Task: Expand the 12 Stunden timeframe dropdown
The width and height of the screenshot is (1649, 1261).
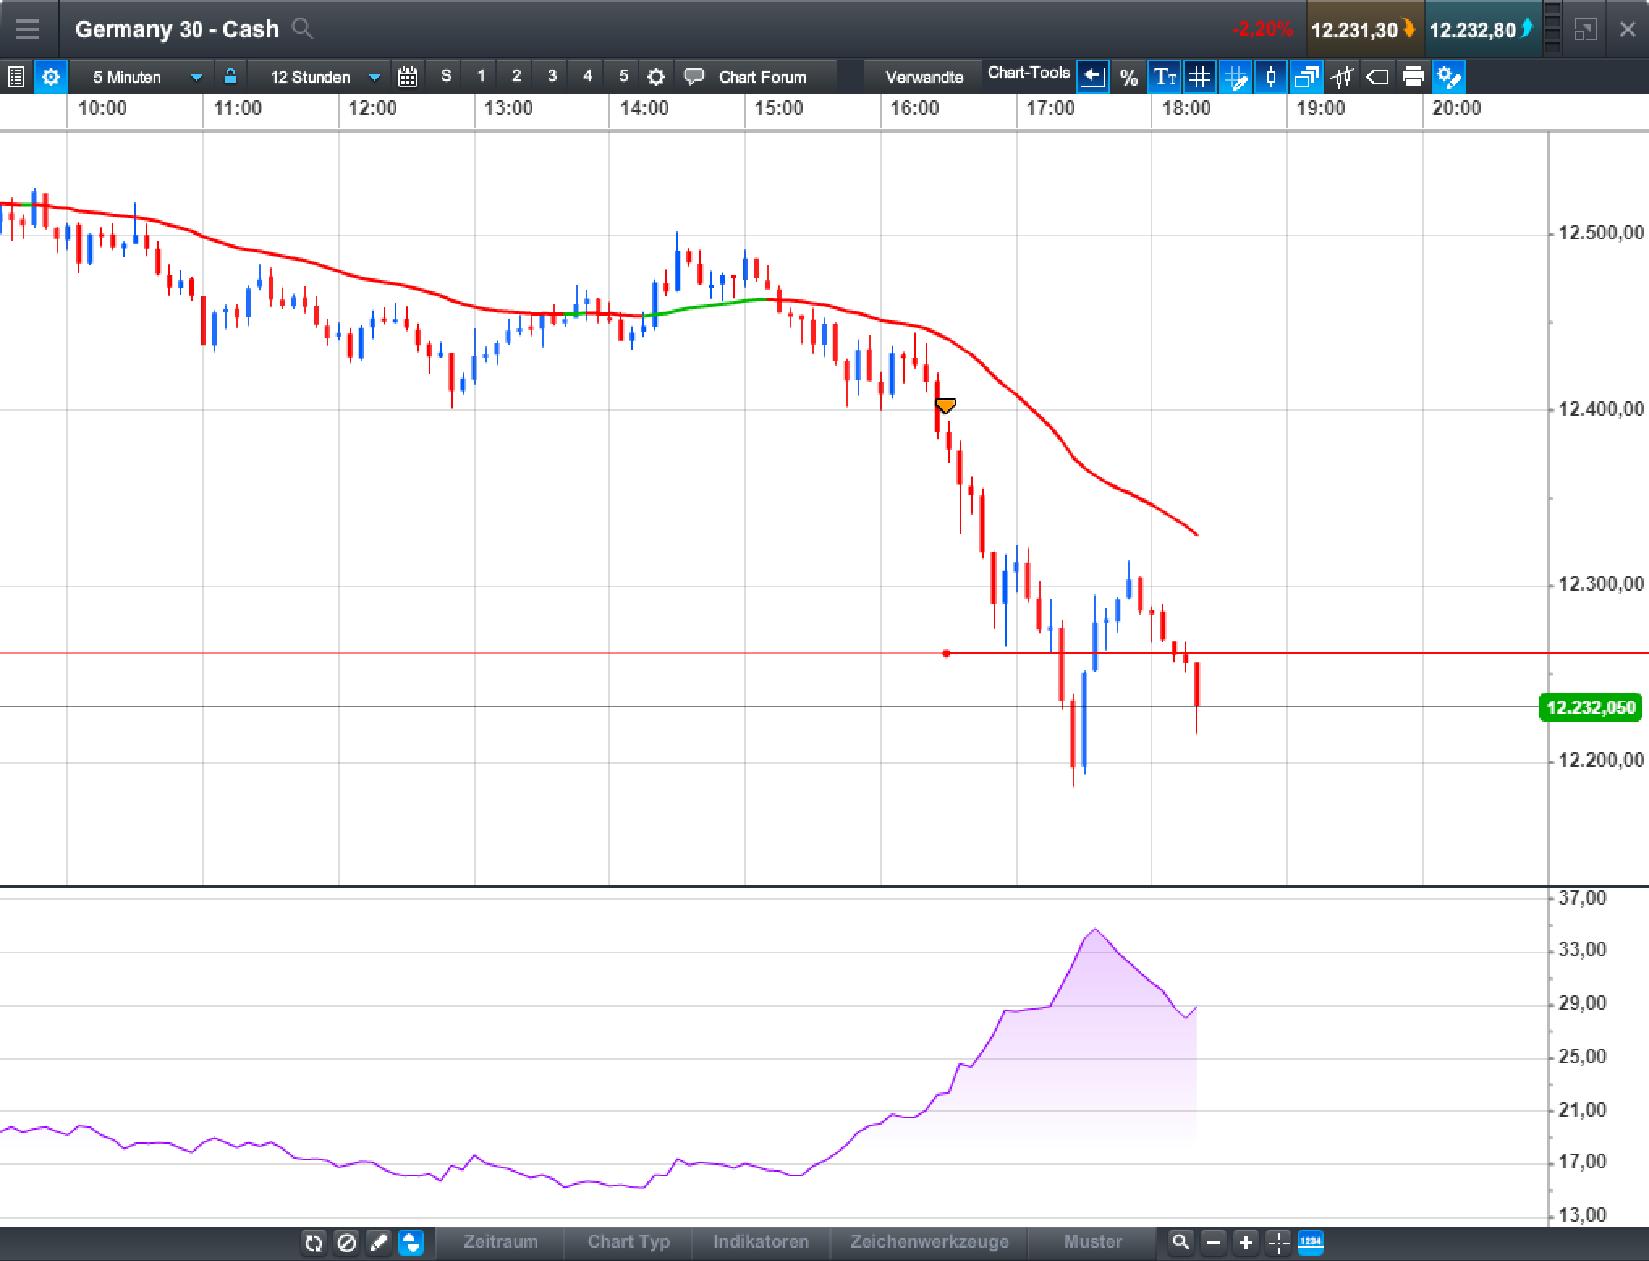Action: point(320,76)
